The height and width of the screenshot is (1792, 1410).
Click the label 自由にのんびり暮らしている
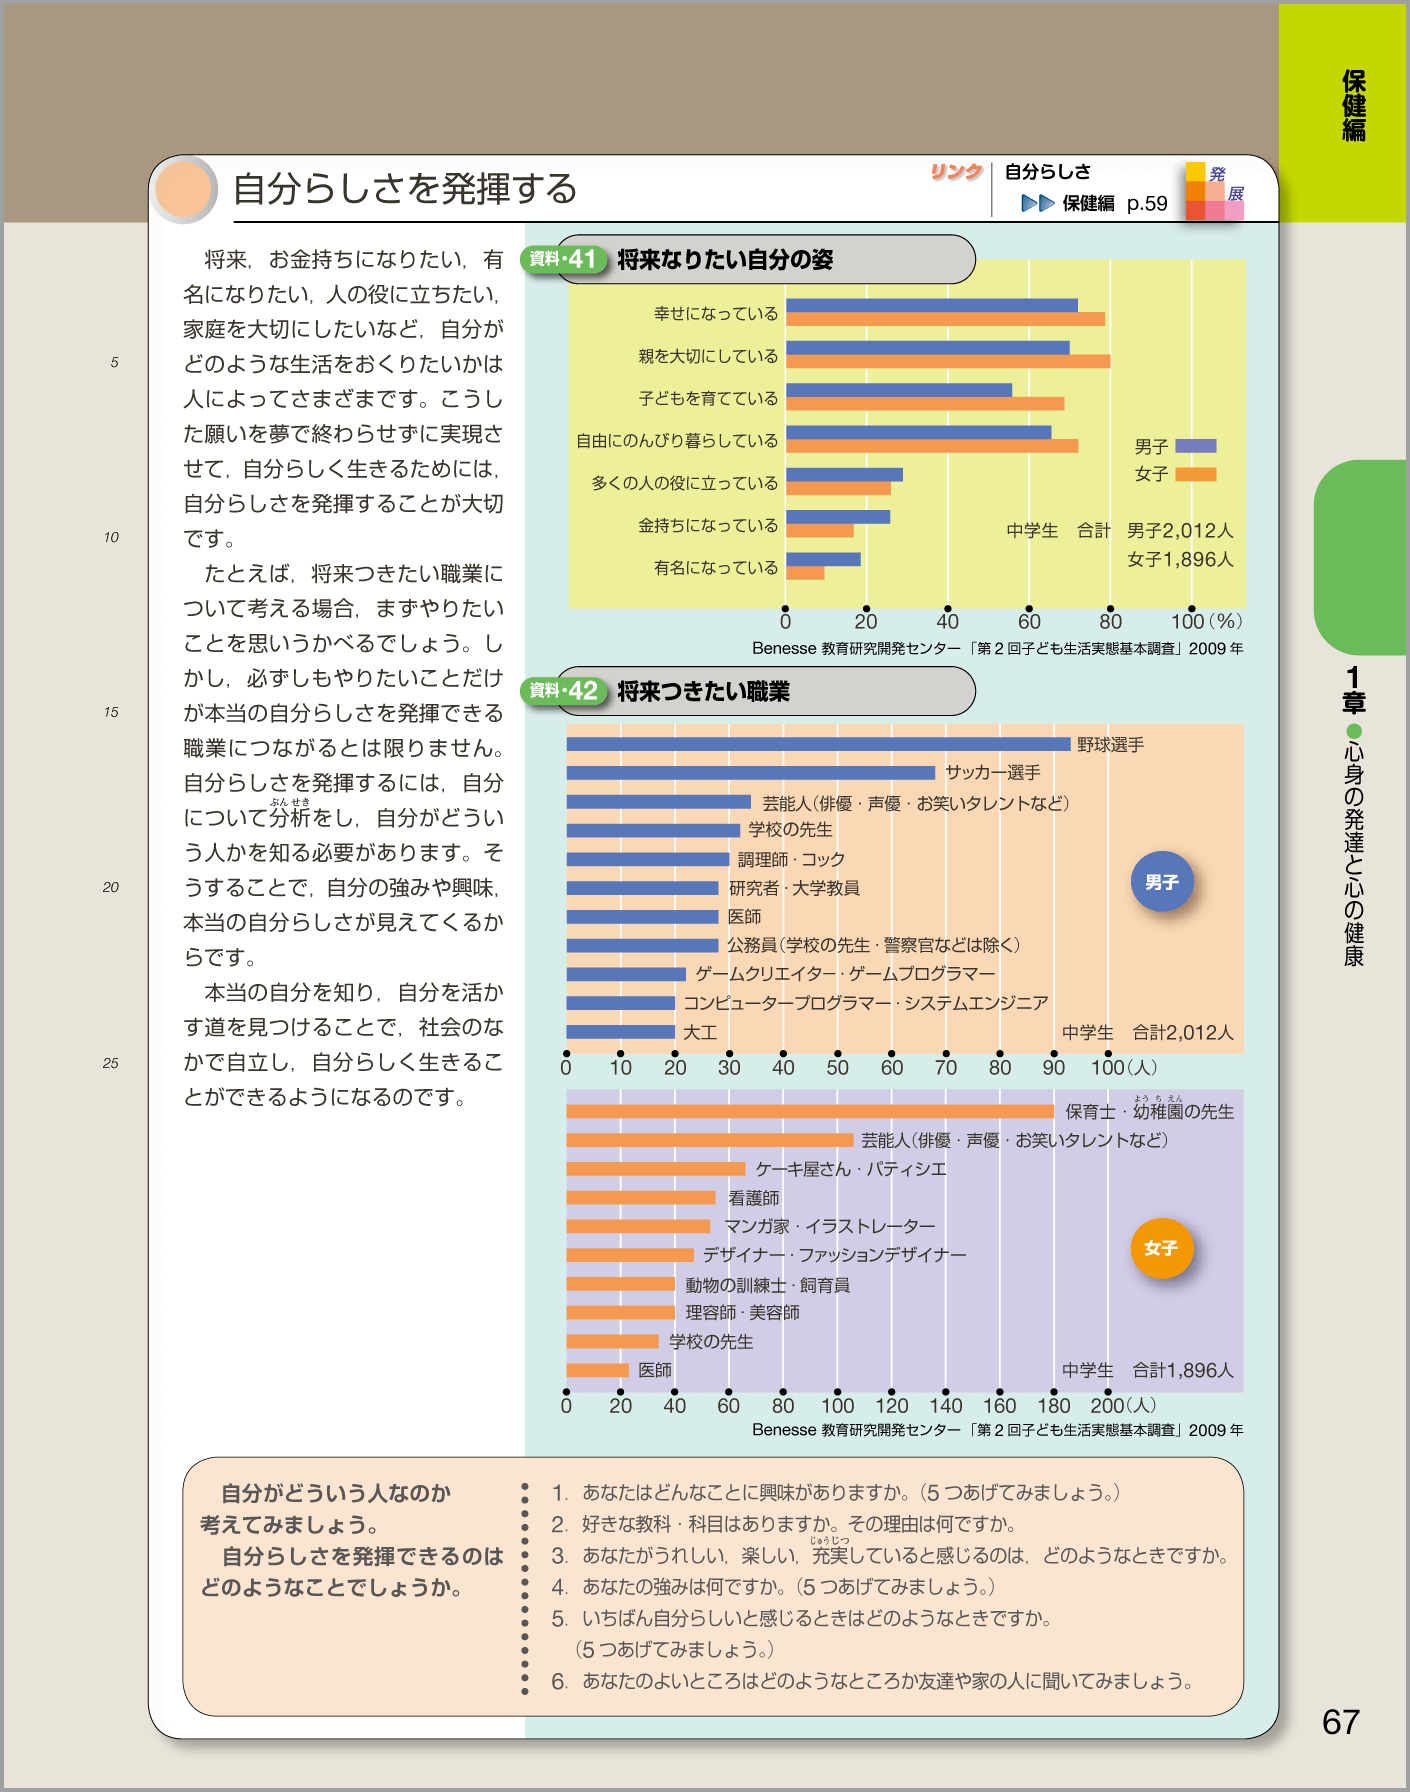pyautogui.click(x=677, y=440)
